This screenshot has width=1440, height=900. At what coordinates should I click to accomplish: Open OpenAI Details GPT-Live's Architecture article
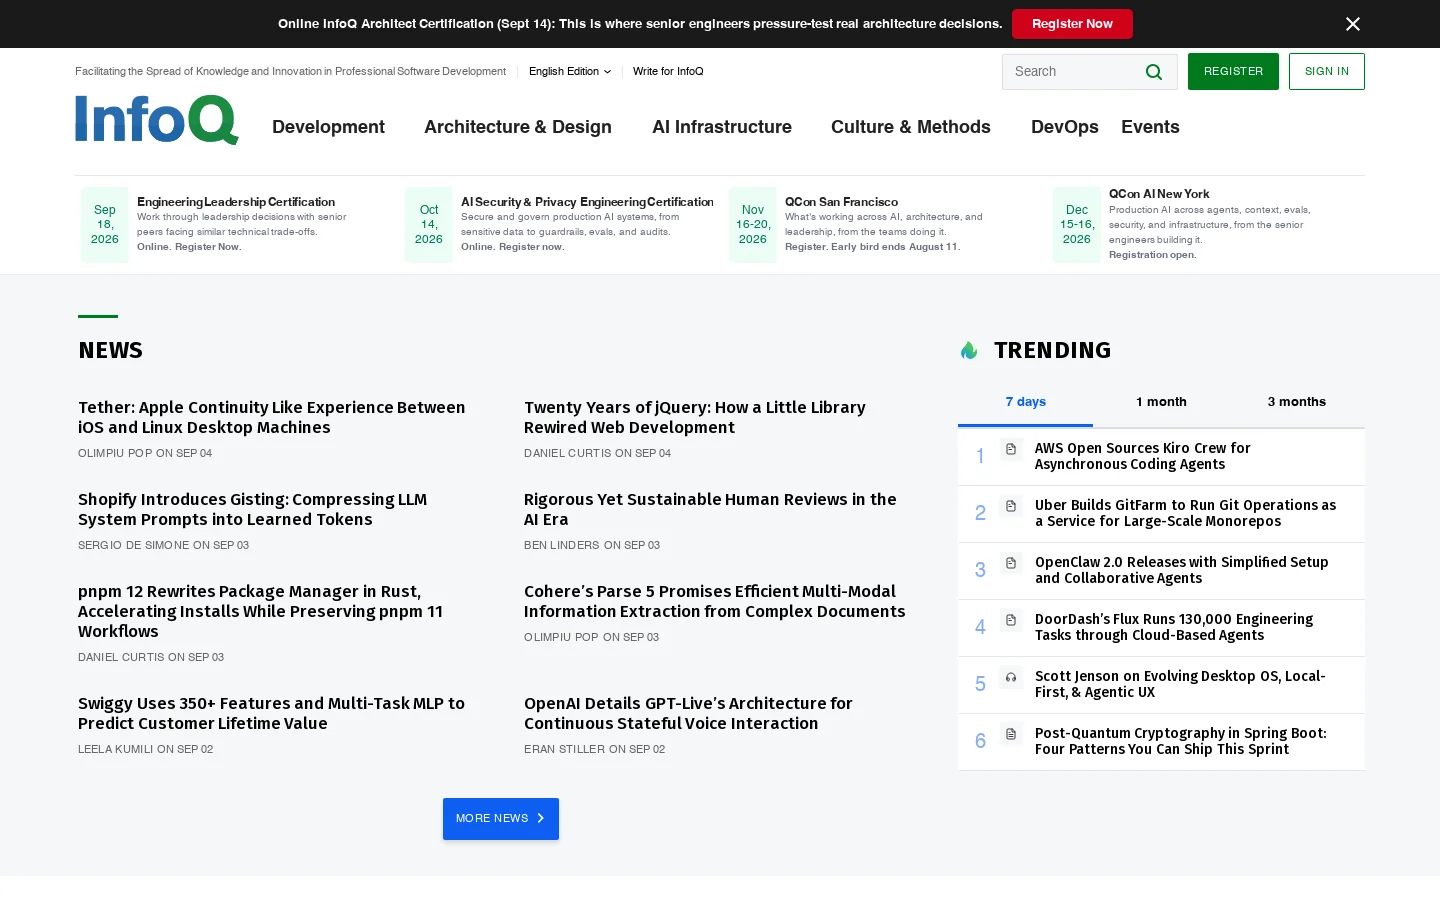688,713
